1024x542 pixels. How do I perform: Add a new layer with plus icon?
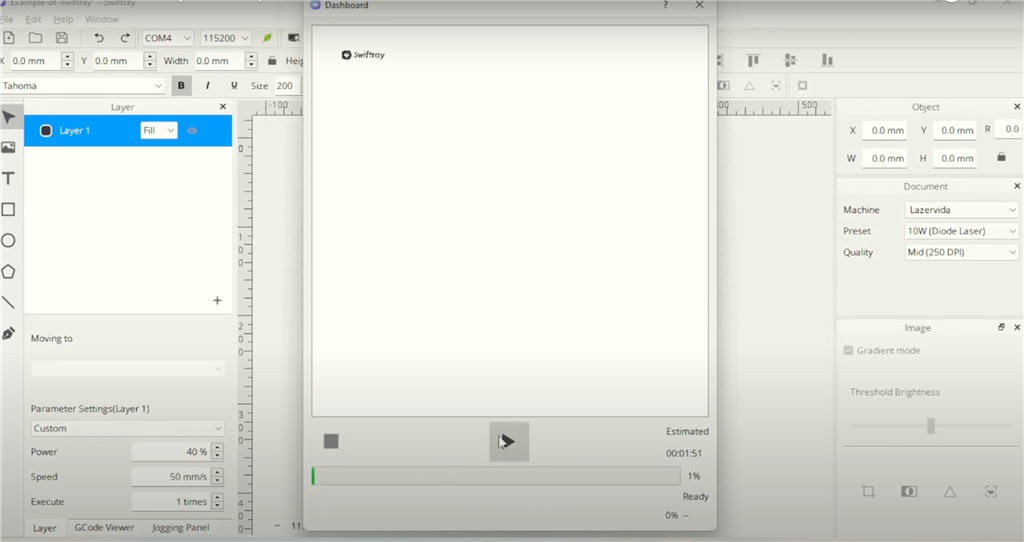click(x=217, y=300)
